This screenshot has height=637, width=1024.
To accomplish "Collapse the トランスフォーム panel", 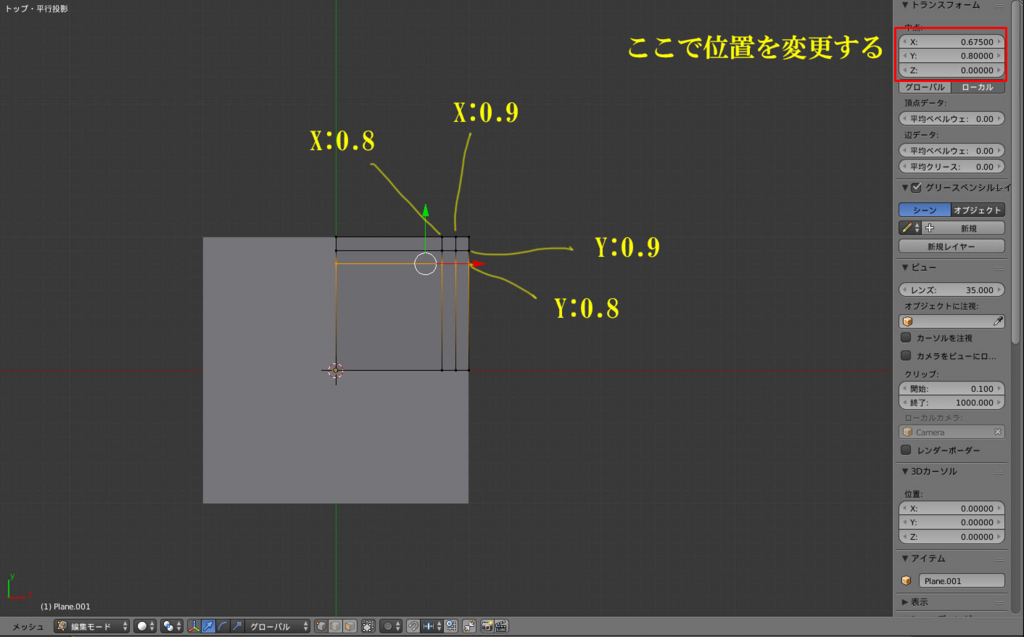I will pyautogui.click(x=905, y=5).
